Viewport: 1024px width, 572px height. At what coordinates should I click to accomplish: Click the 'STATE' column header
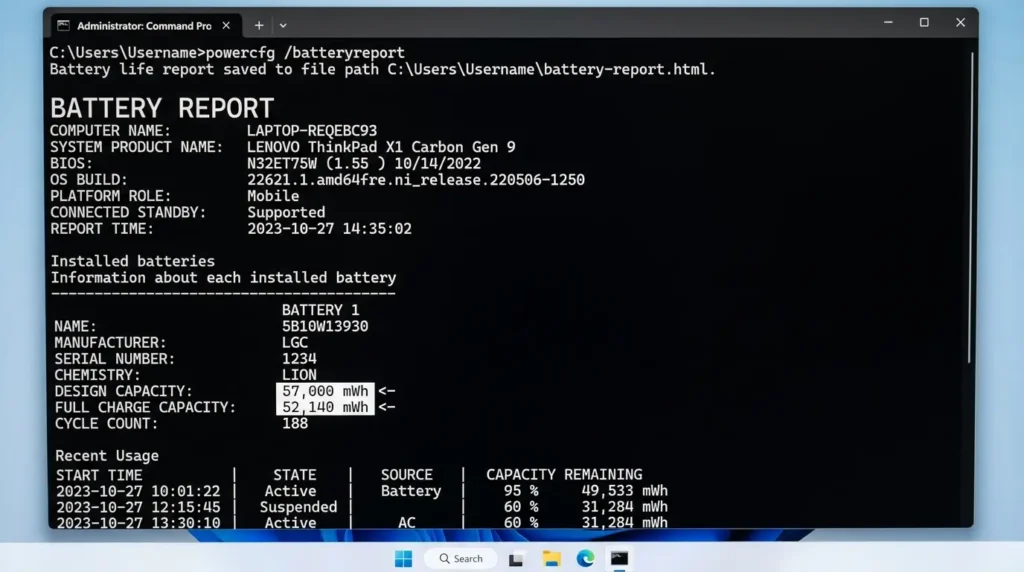(295, 475)
